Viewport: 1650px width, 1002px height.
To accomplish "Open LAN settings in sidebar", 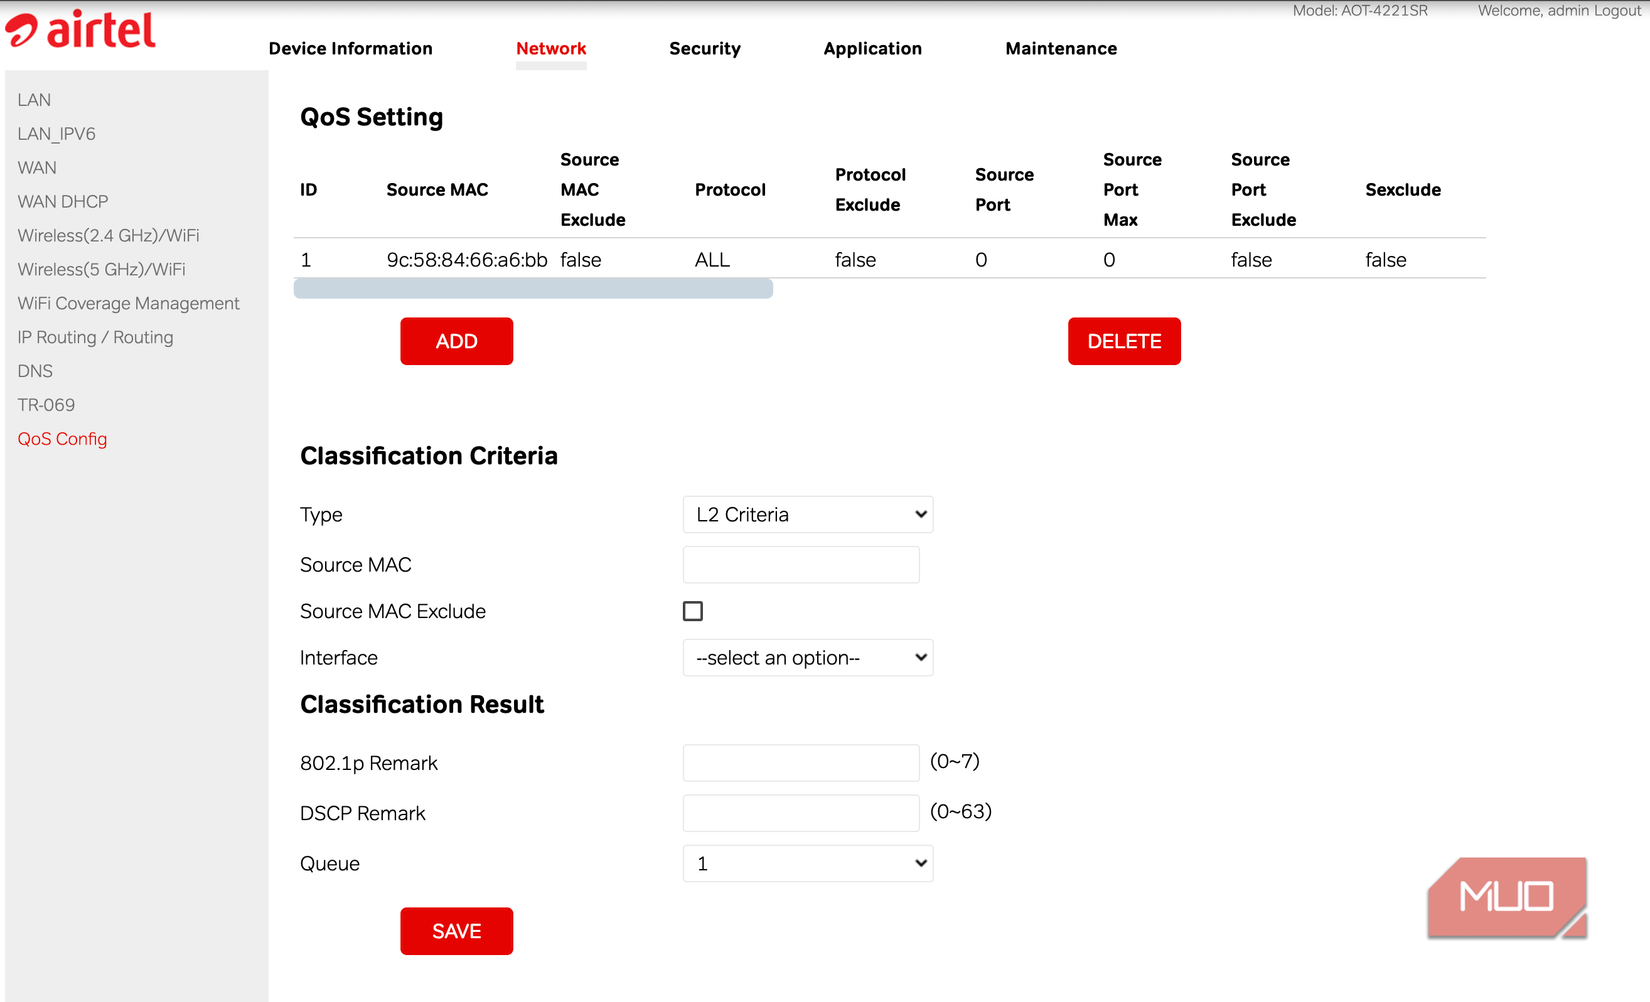I will [34, 100].
